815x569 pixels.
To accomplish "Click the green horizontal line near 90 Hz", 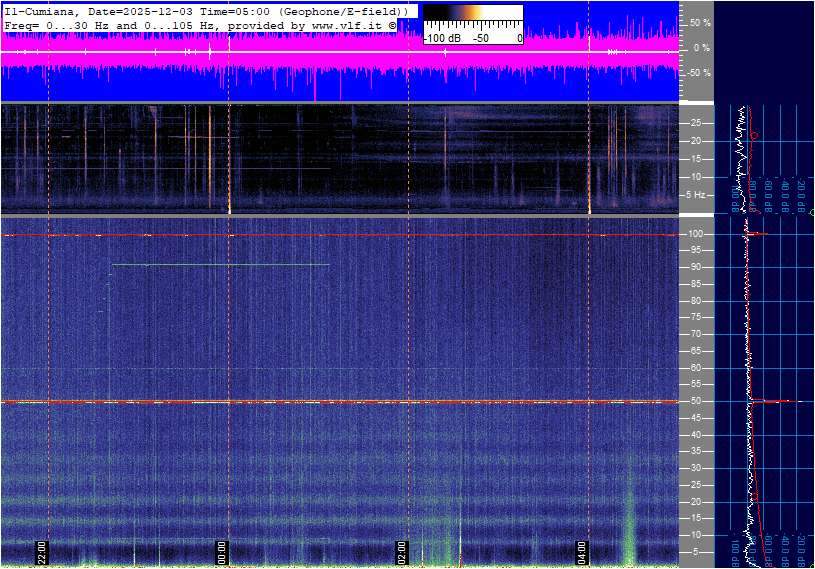I will pos(220,265).
